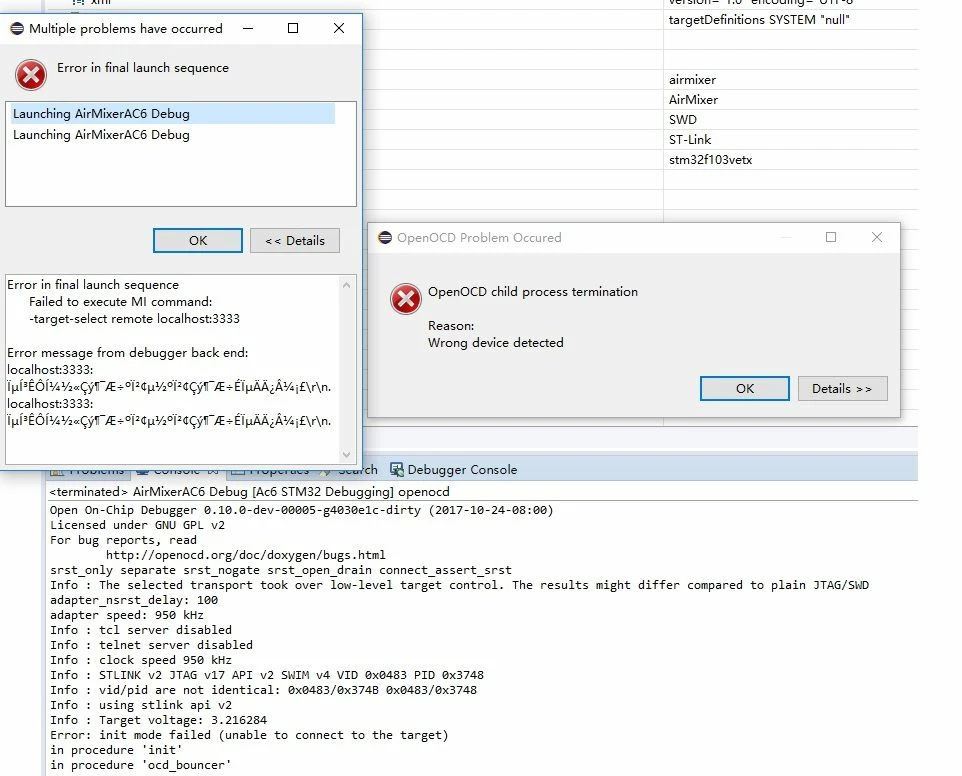Click 'Licensed under GNU GPL v2' line
The height and width of the screenshot is (776, 962).
pos(137,525)
